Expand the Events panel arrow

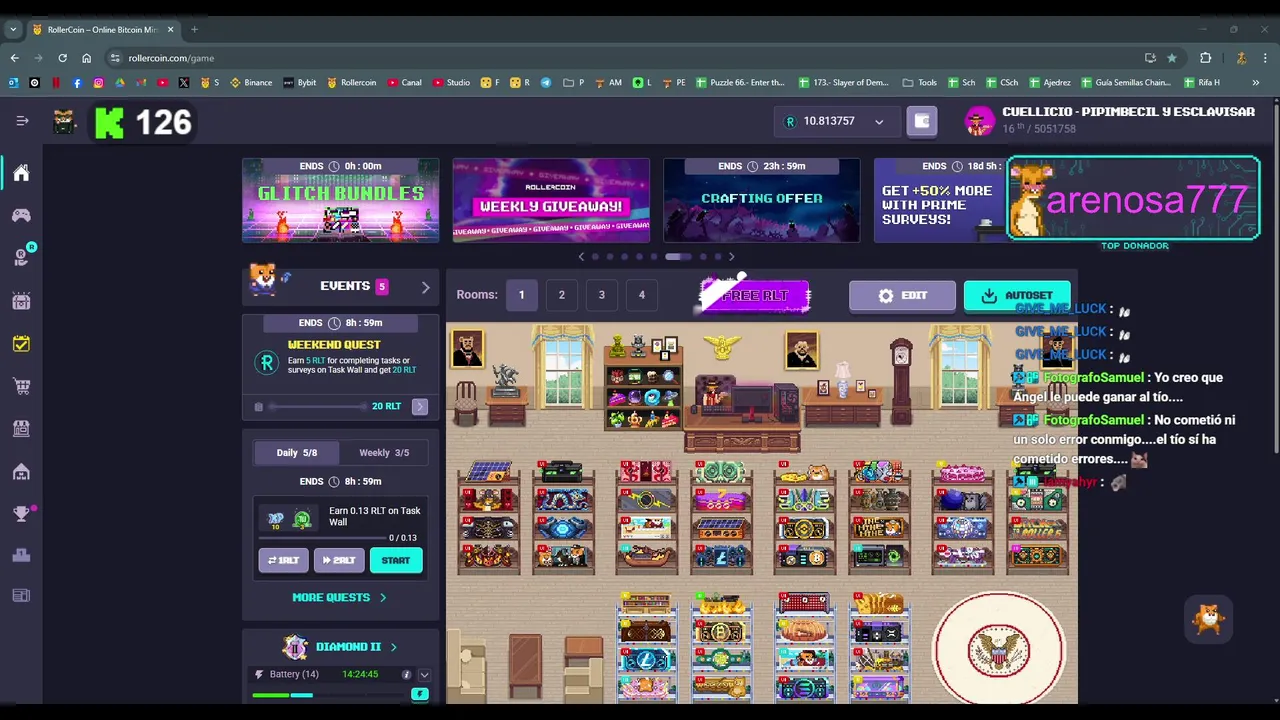click(425, 287)
